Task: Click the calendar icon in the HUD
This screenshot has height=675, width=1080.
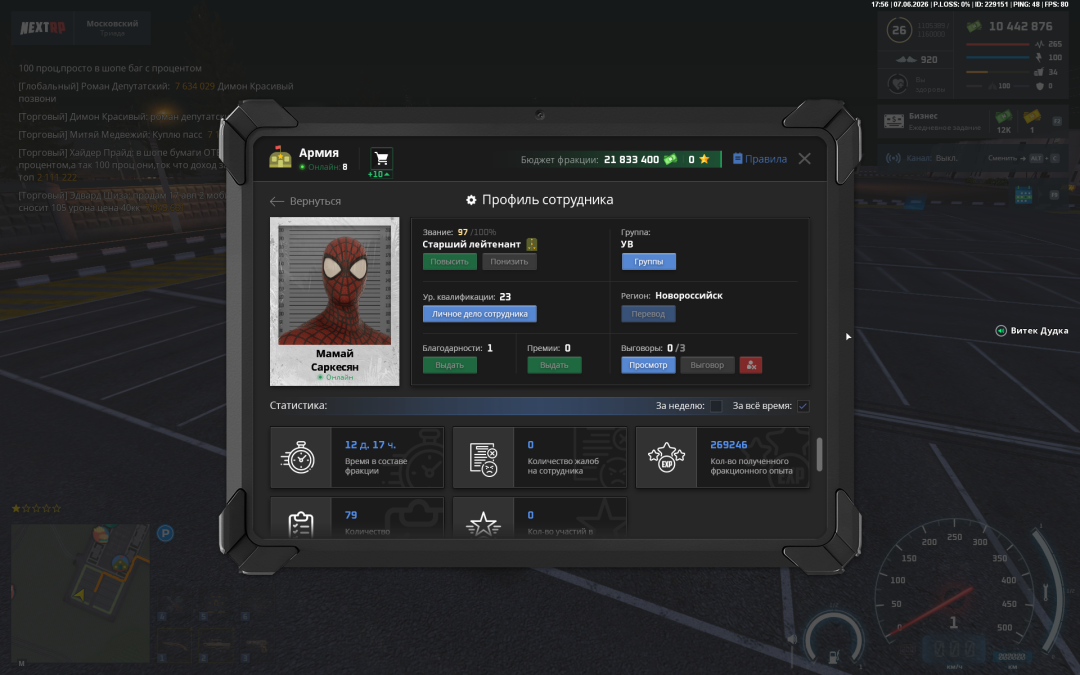Action: (x=1023, y=195)
